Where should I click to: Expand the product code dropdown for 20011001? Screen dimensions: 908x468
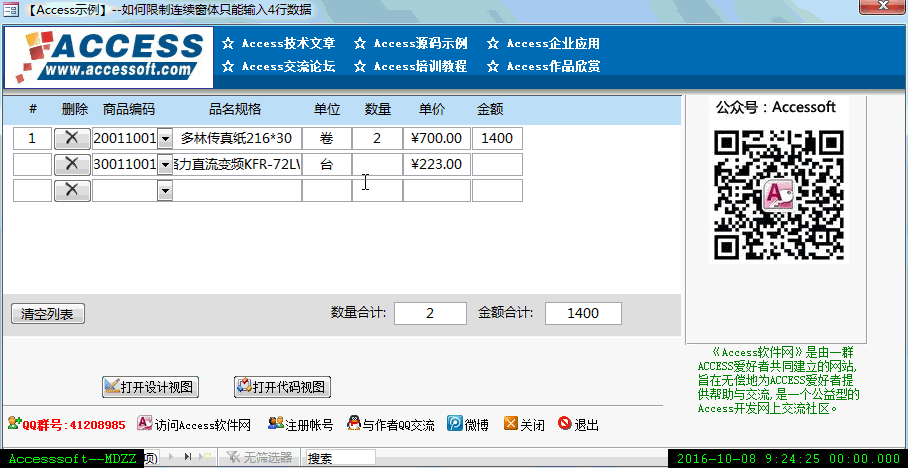(166, 138)
